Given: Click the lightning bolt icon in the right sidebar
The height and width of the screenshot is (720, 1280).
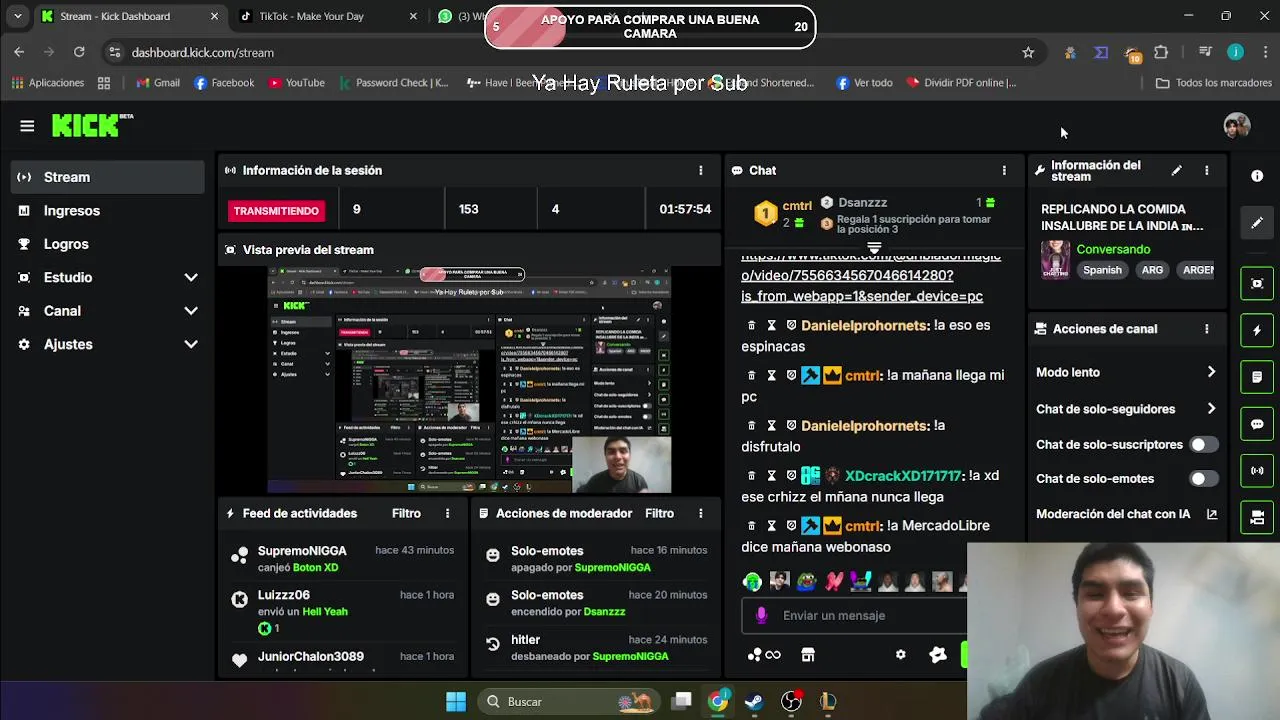Looking at the screenshot, I should pos(1257,330).
